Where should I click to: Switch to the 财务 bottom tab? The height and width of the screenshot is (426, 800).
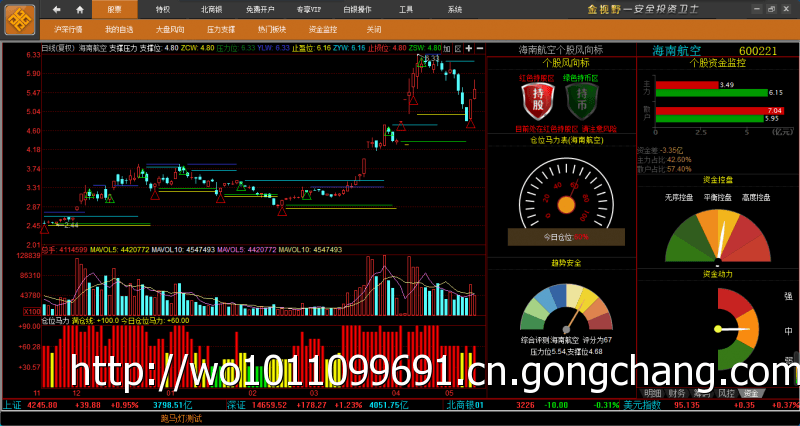point(678,393)
